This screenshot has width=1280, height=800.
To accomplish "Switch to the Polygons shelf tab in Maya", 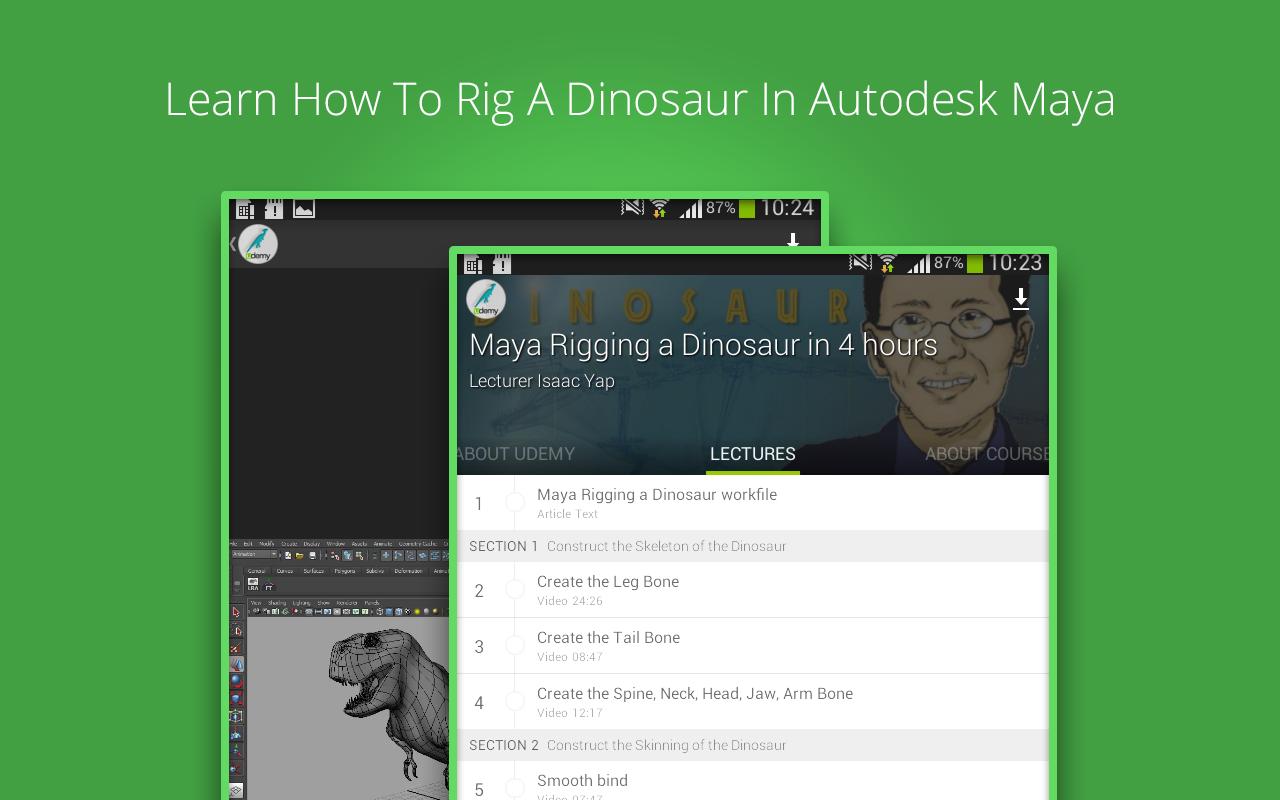I will click(x=344, y=571).
